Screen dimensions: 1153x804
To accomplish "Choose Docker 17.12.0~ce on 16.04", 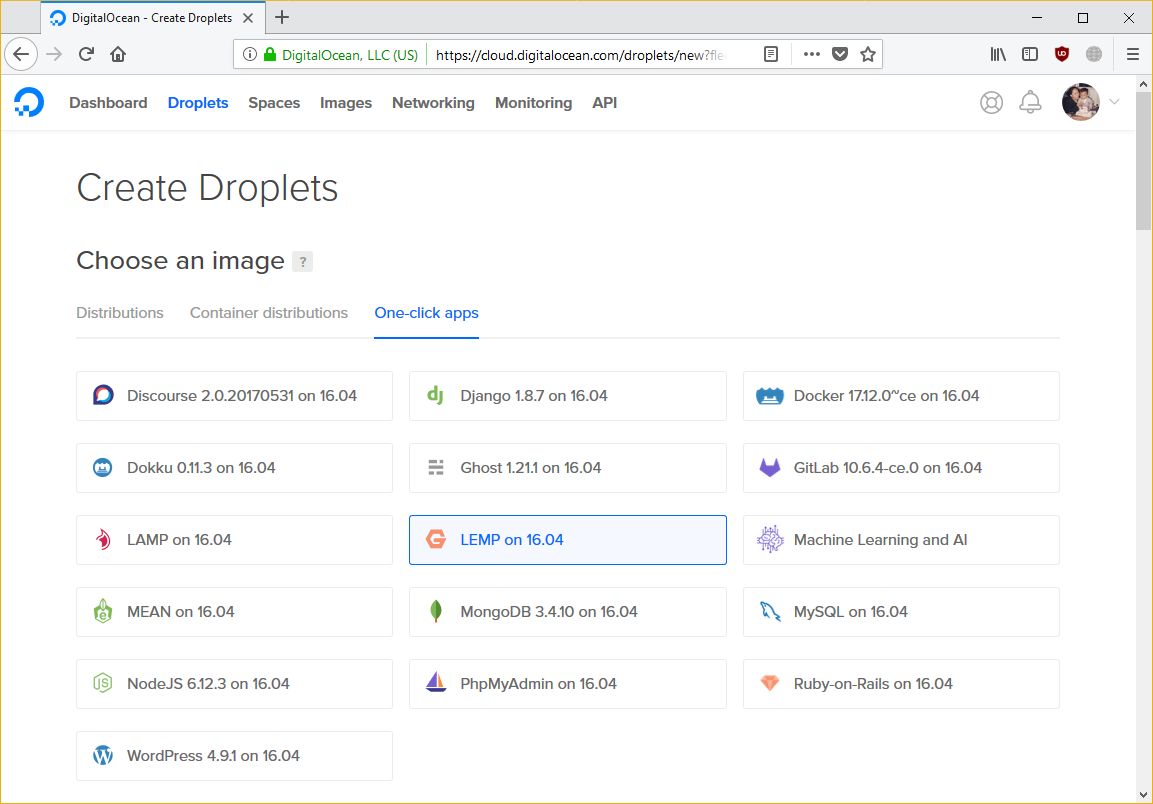I will (x=902, y=396).
